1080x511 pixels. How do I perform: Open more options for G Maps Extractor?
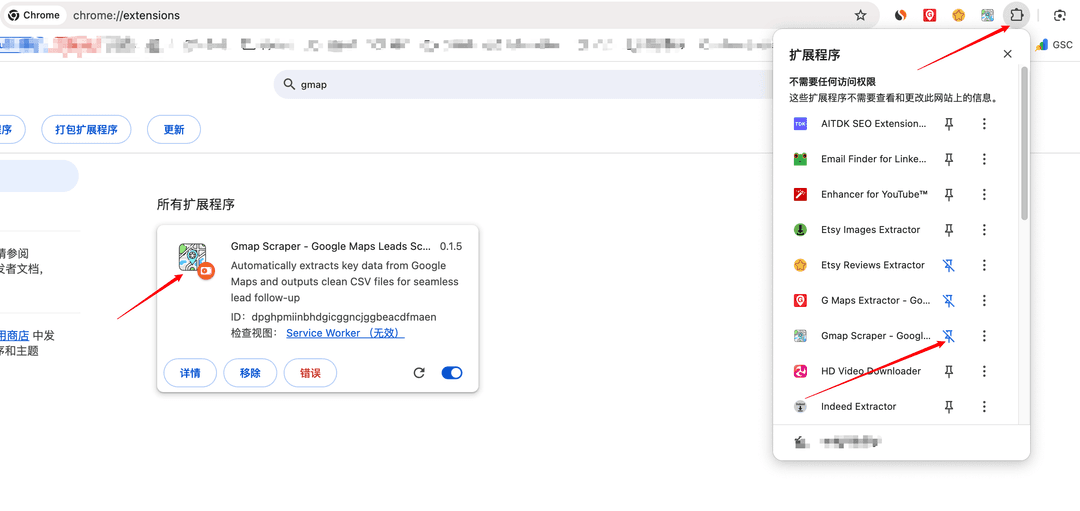[x=984, y=300]
